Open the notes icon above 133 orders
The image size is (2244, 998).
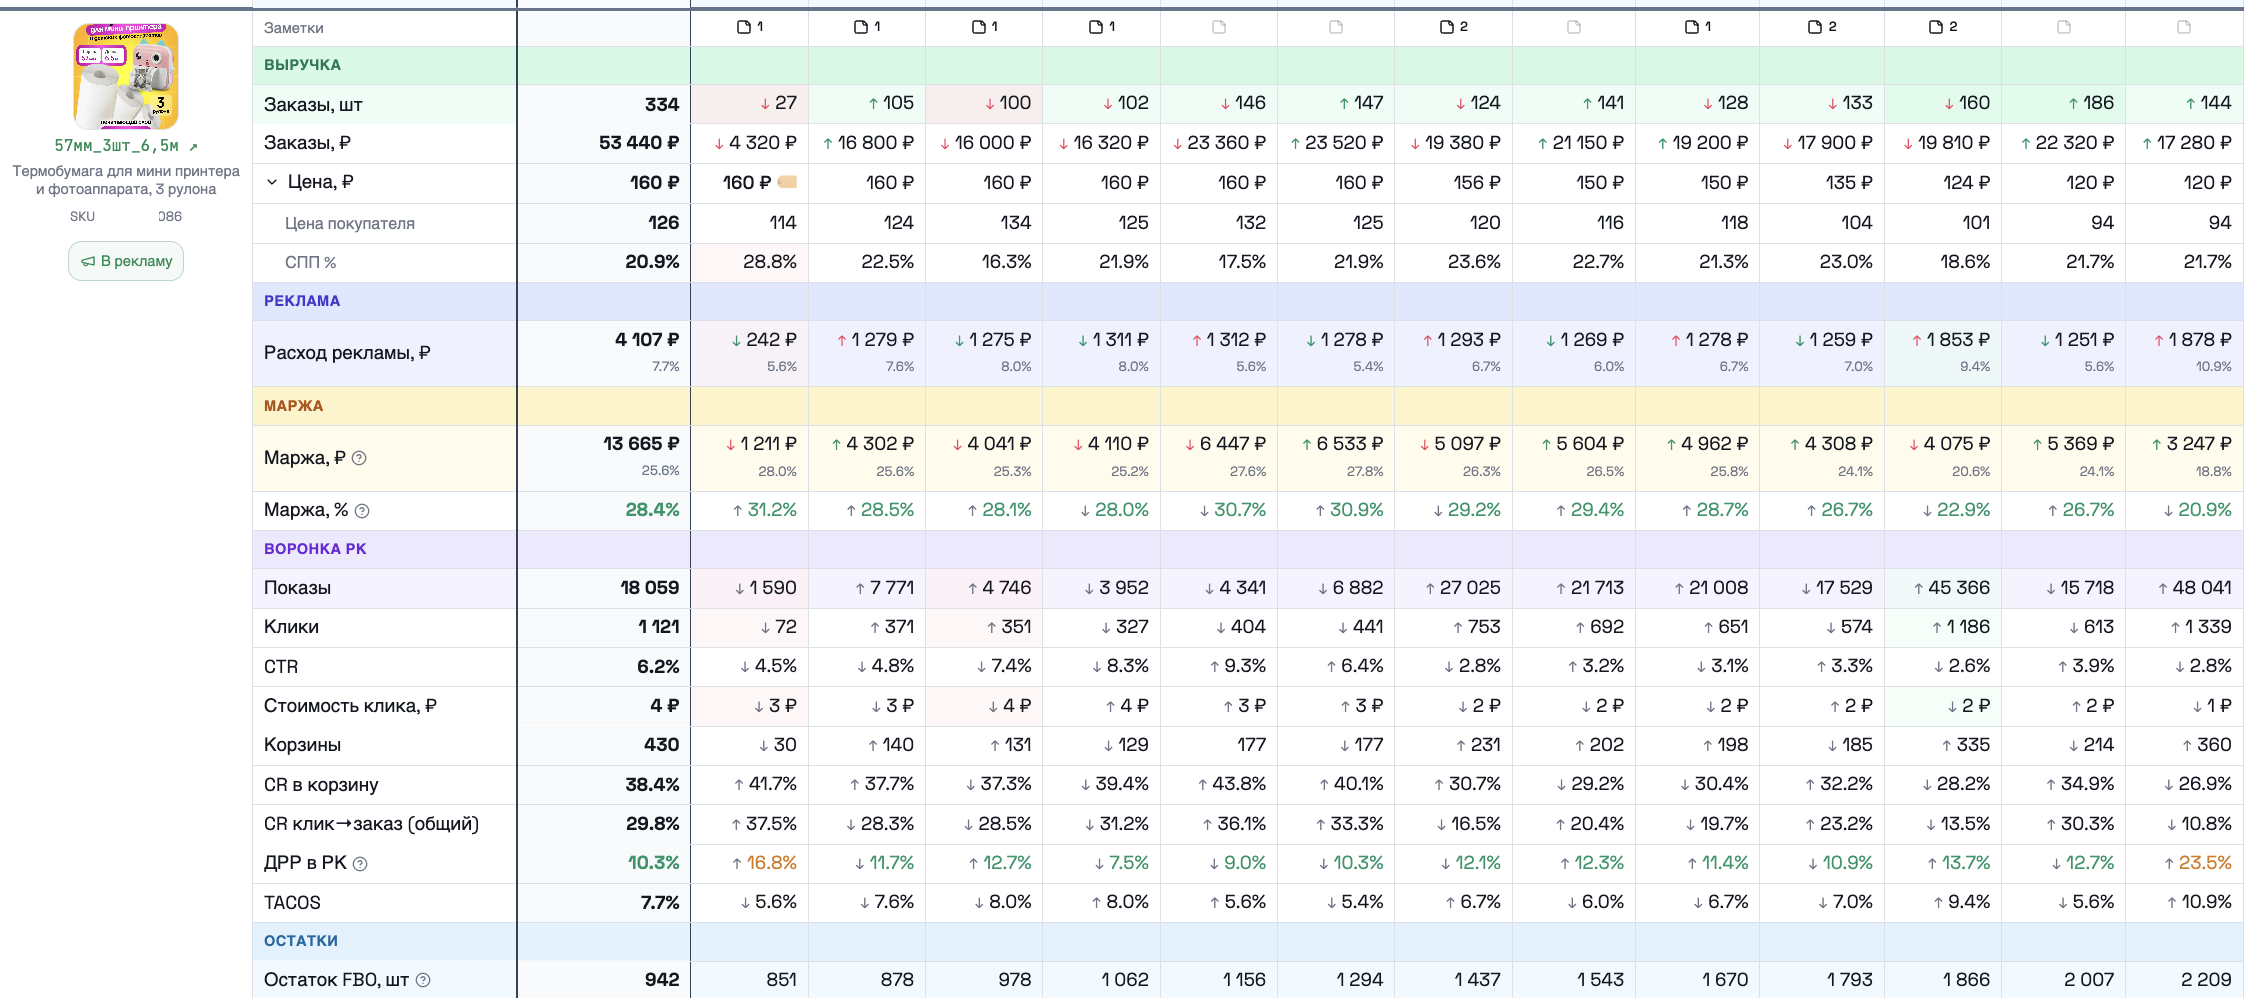[x=1814, y=27]
